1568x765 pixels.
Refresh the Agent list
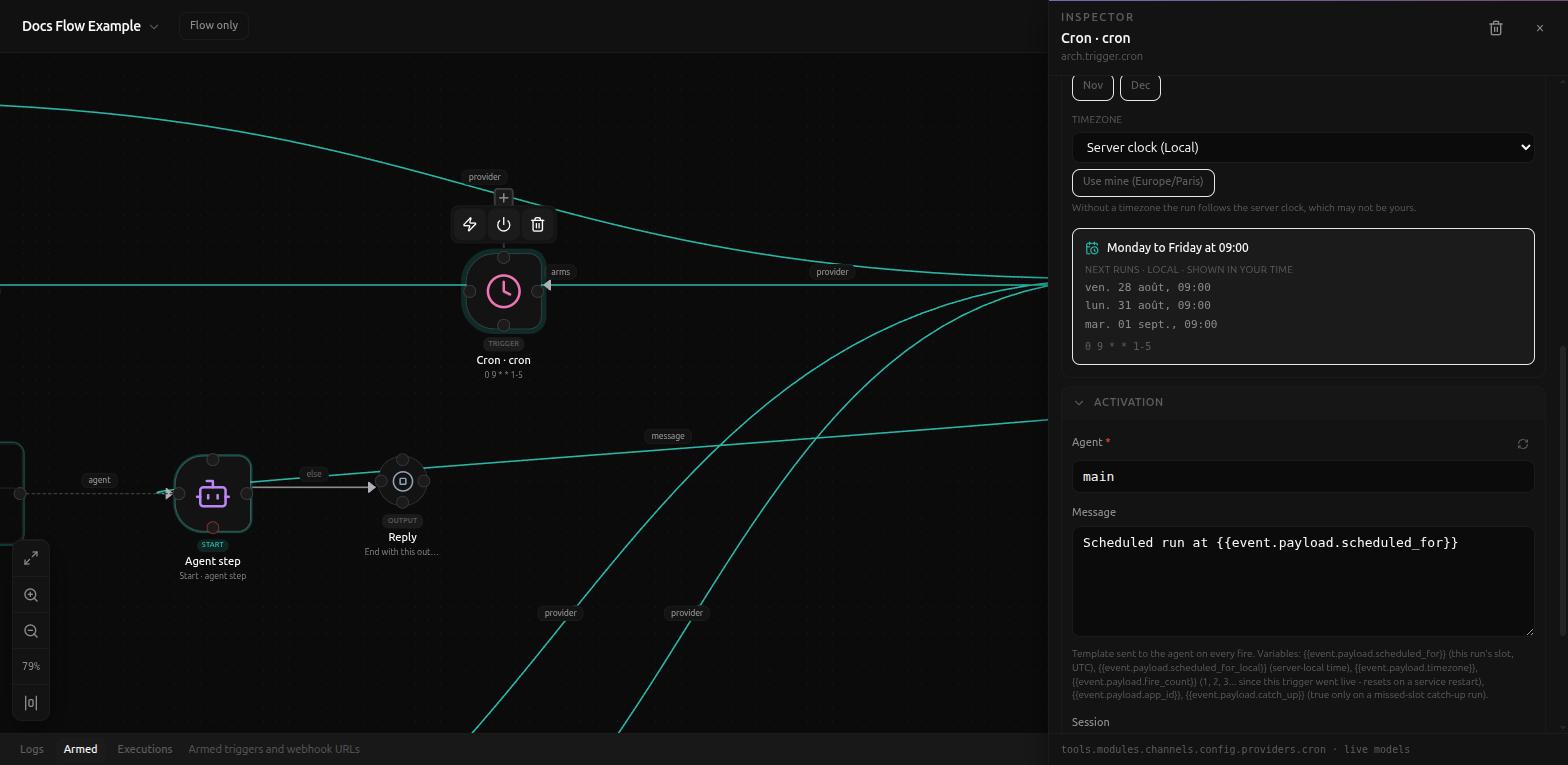pos(1523,444)
